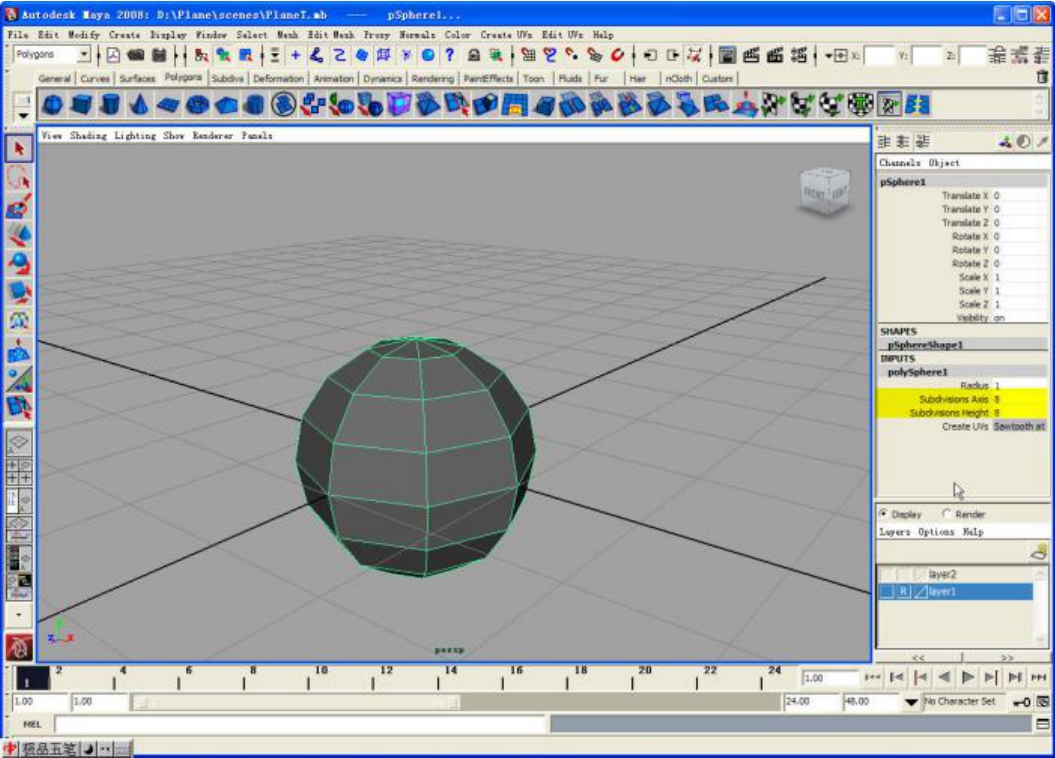
Task: Toggle visibility box of layer2
Action: [x=888, y=574]
